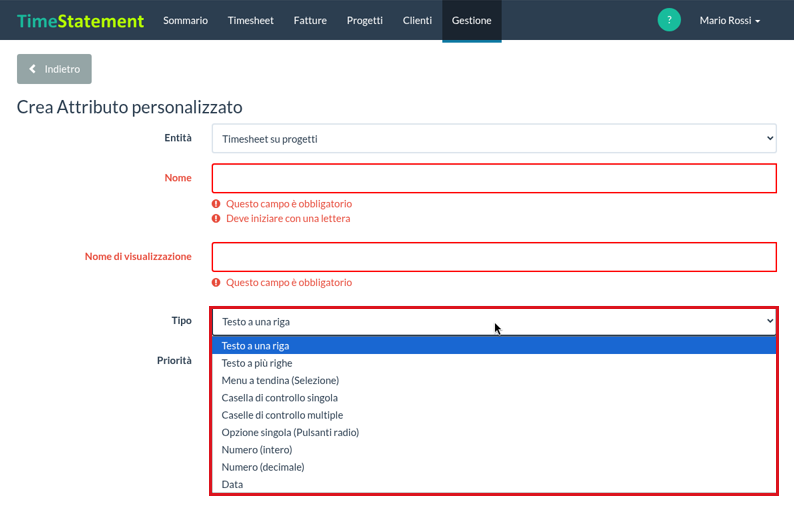Screen dimensions: 794x505
Task: Select the Data type option
Action: (494, 484)
